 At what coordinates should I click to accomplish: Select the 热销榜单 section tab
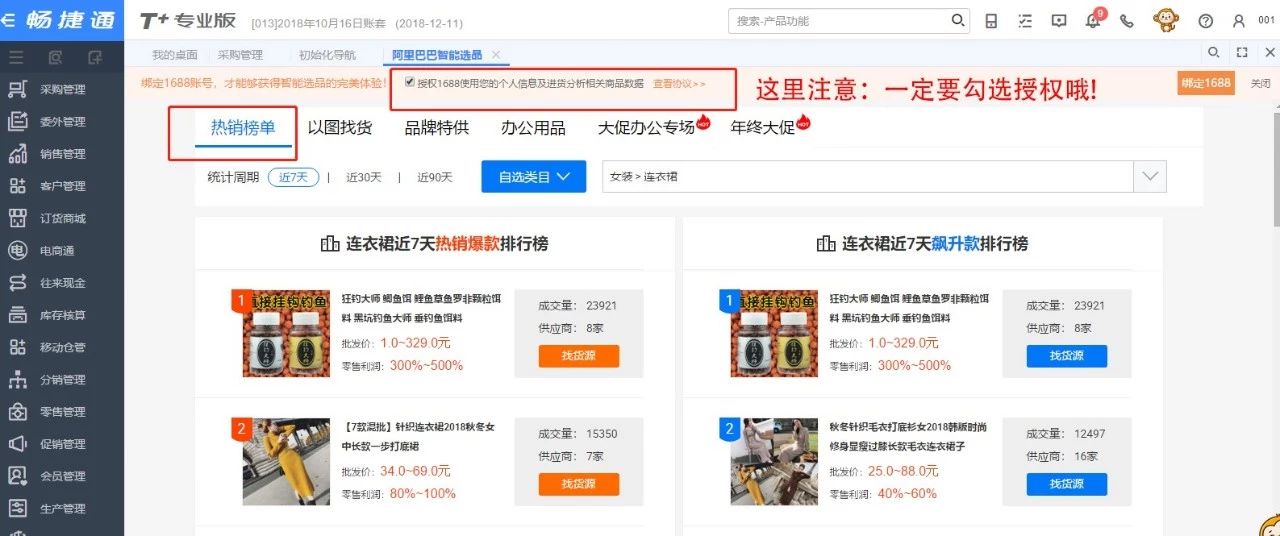pyautogui.click(x=242, y=127)
